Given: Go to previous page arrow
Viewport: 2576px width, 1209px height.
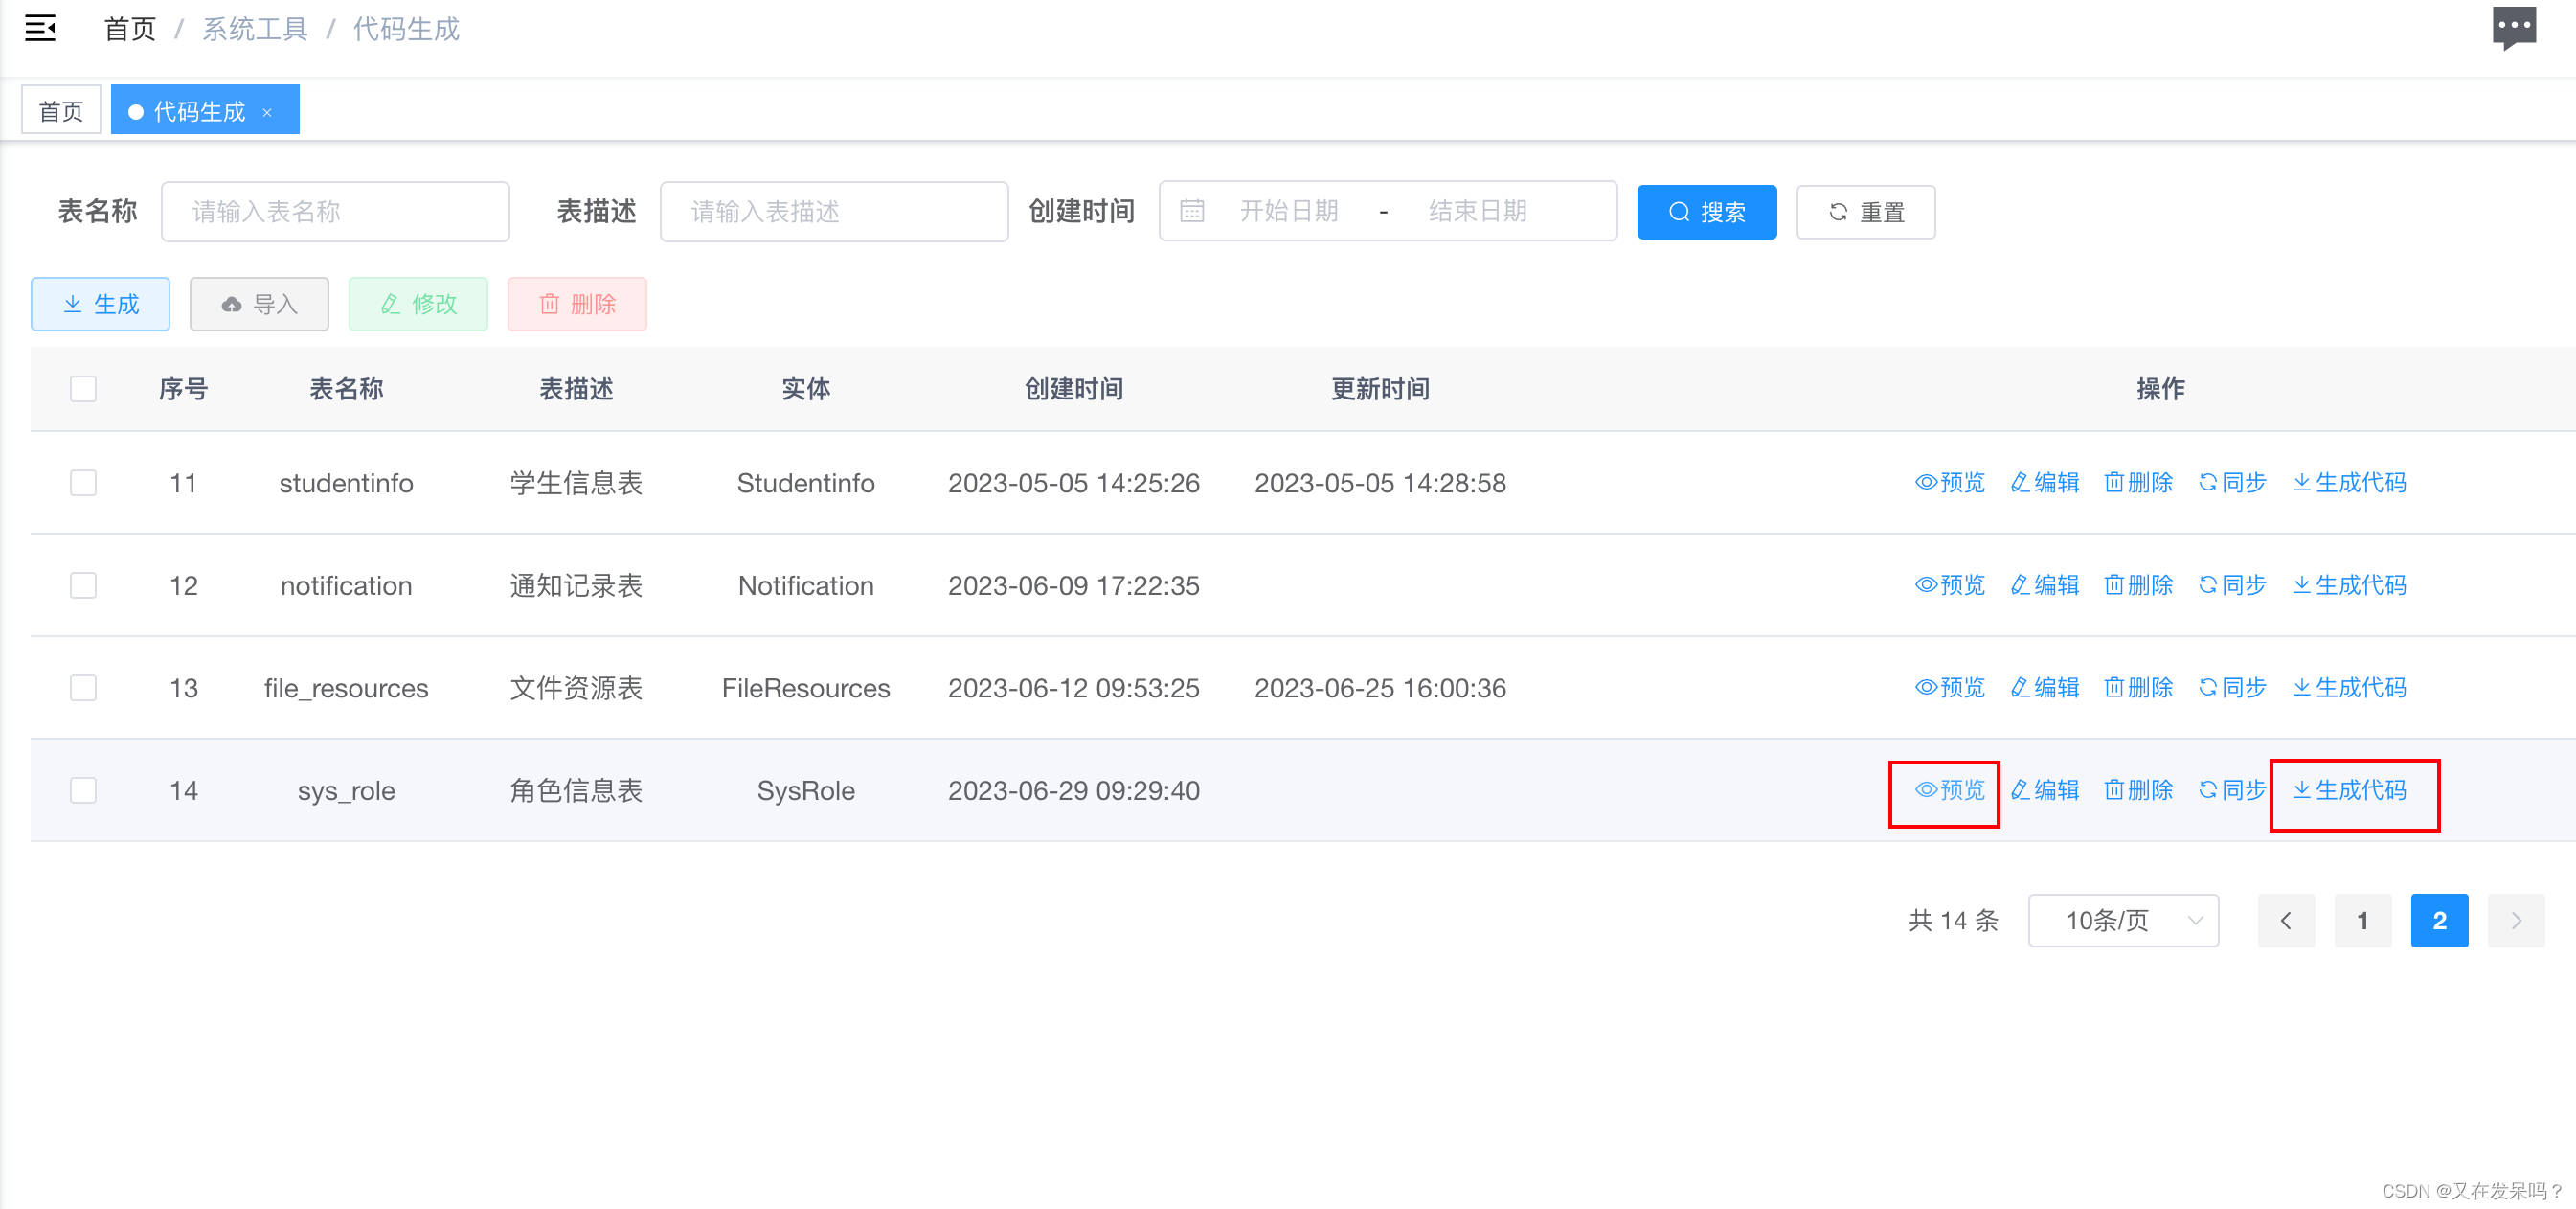Looking at the screenshot, I should [x=2285, y=920].
